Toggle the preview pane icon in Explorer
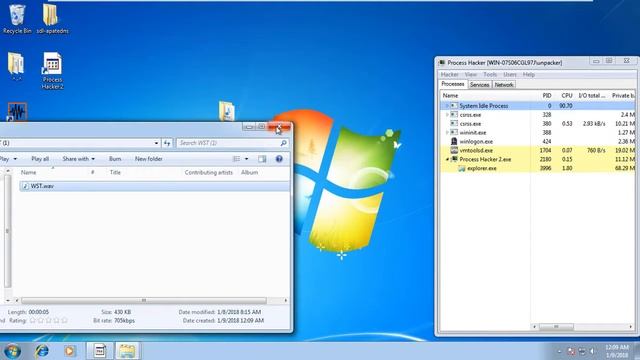This screenshot has width=640, height=360. tap(262, 159)
